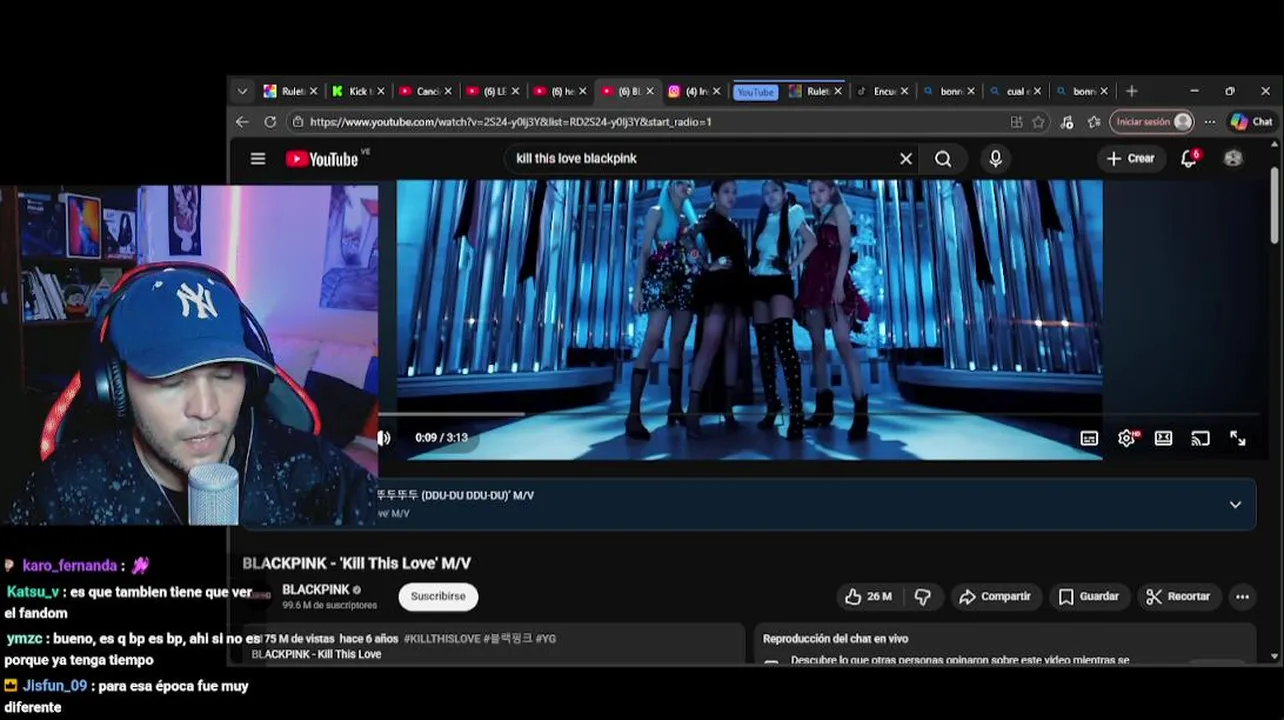Reload the page with the refresh icon

(x=270, y=122)
